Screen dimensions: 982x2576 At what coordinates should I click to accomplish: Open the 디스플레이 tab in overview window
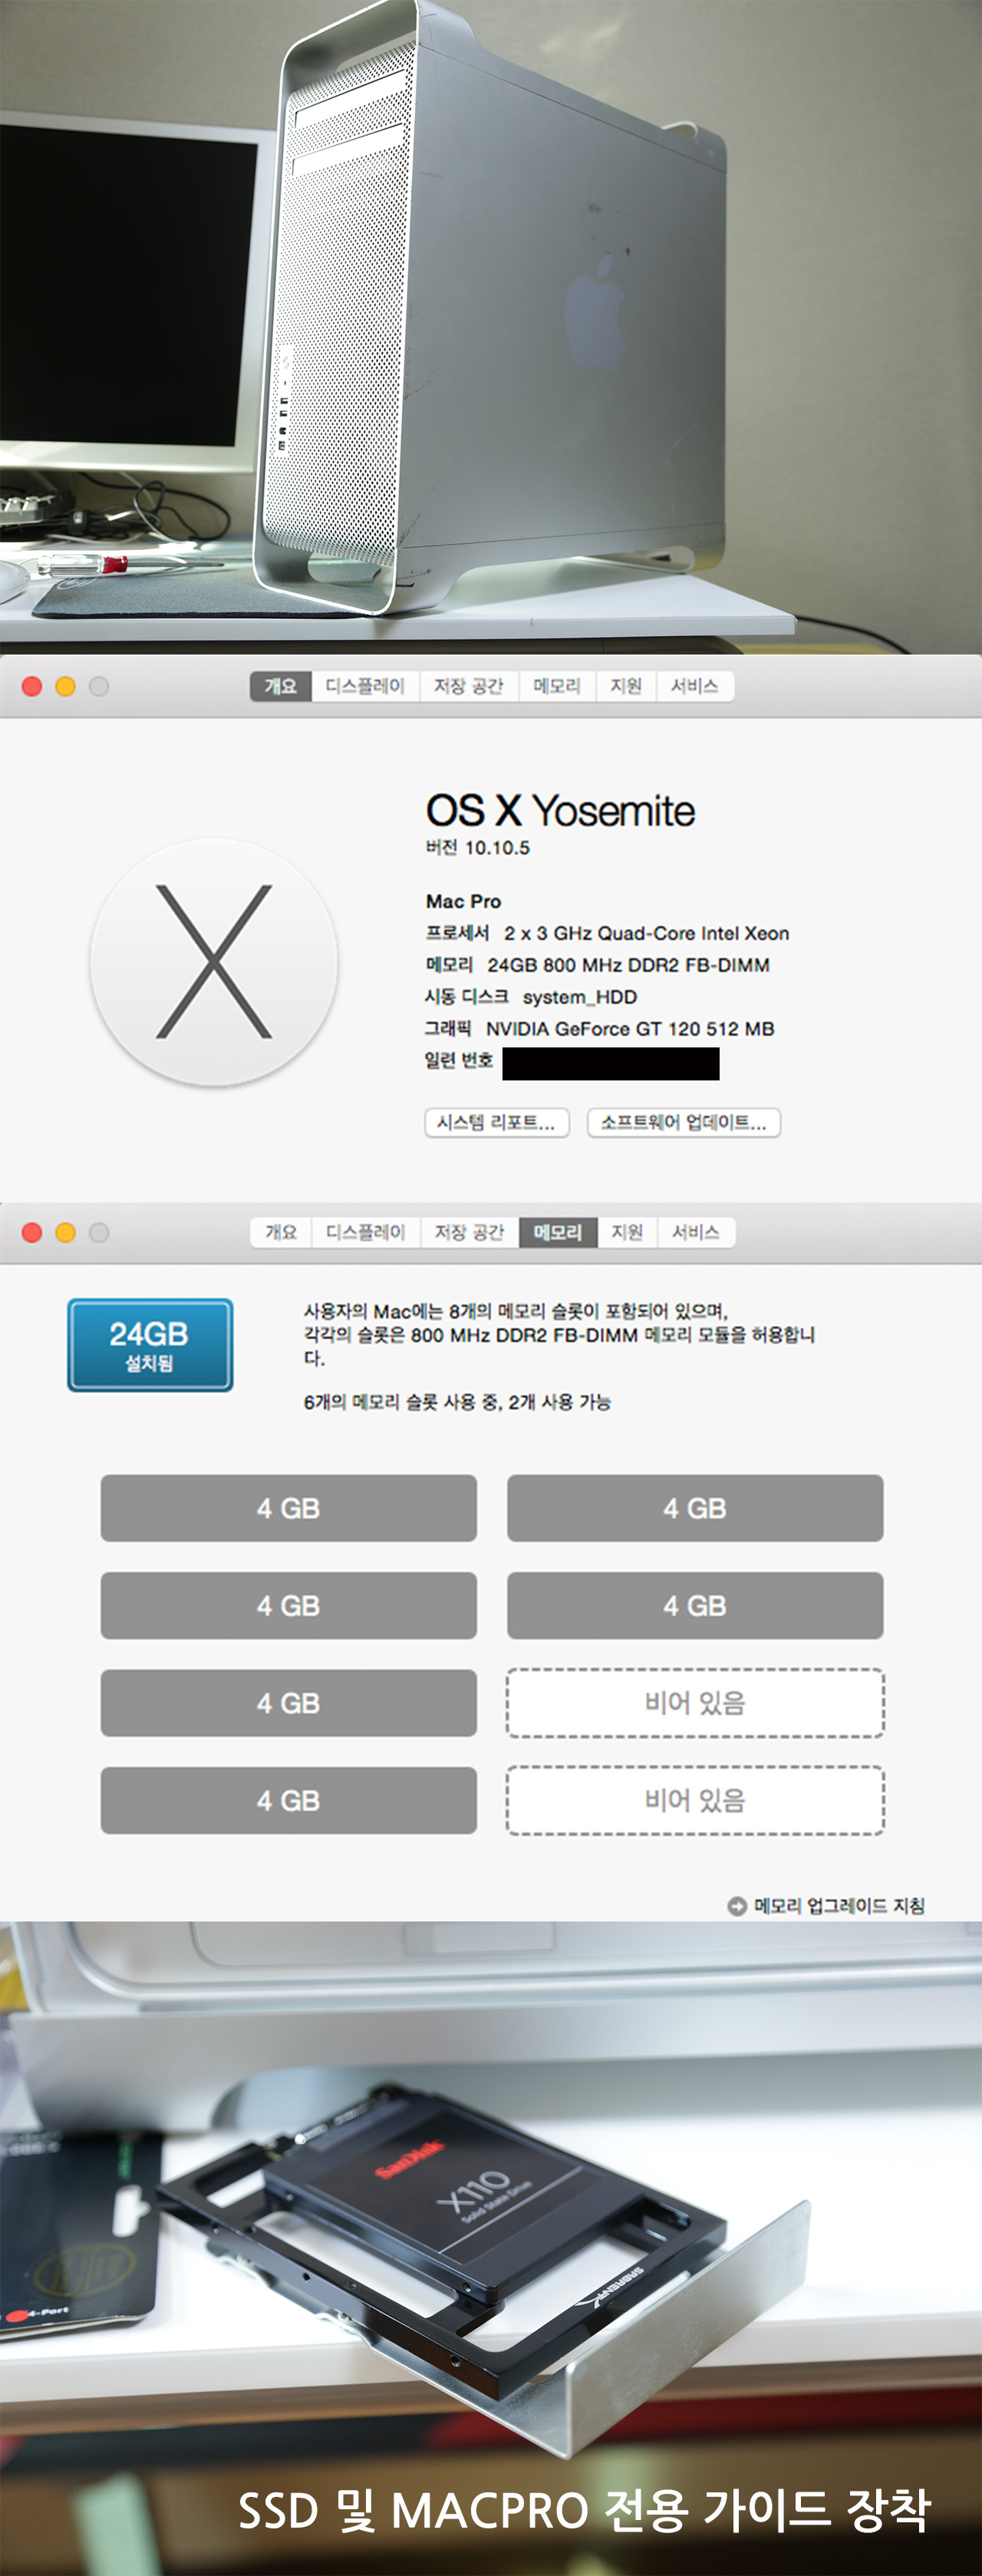coord(365,686)
